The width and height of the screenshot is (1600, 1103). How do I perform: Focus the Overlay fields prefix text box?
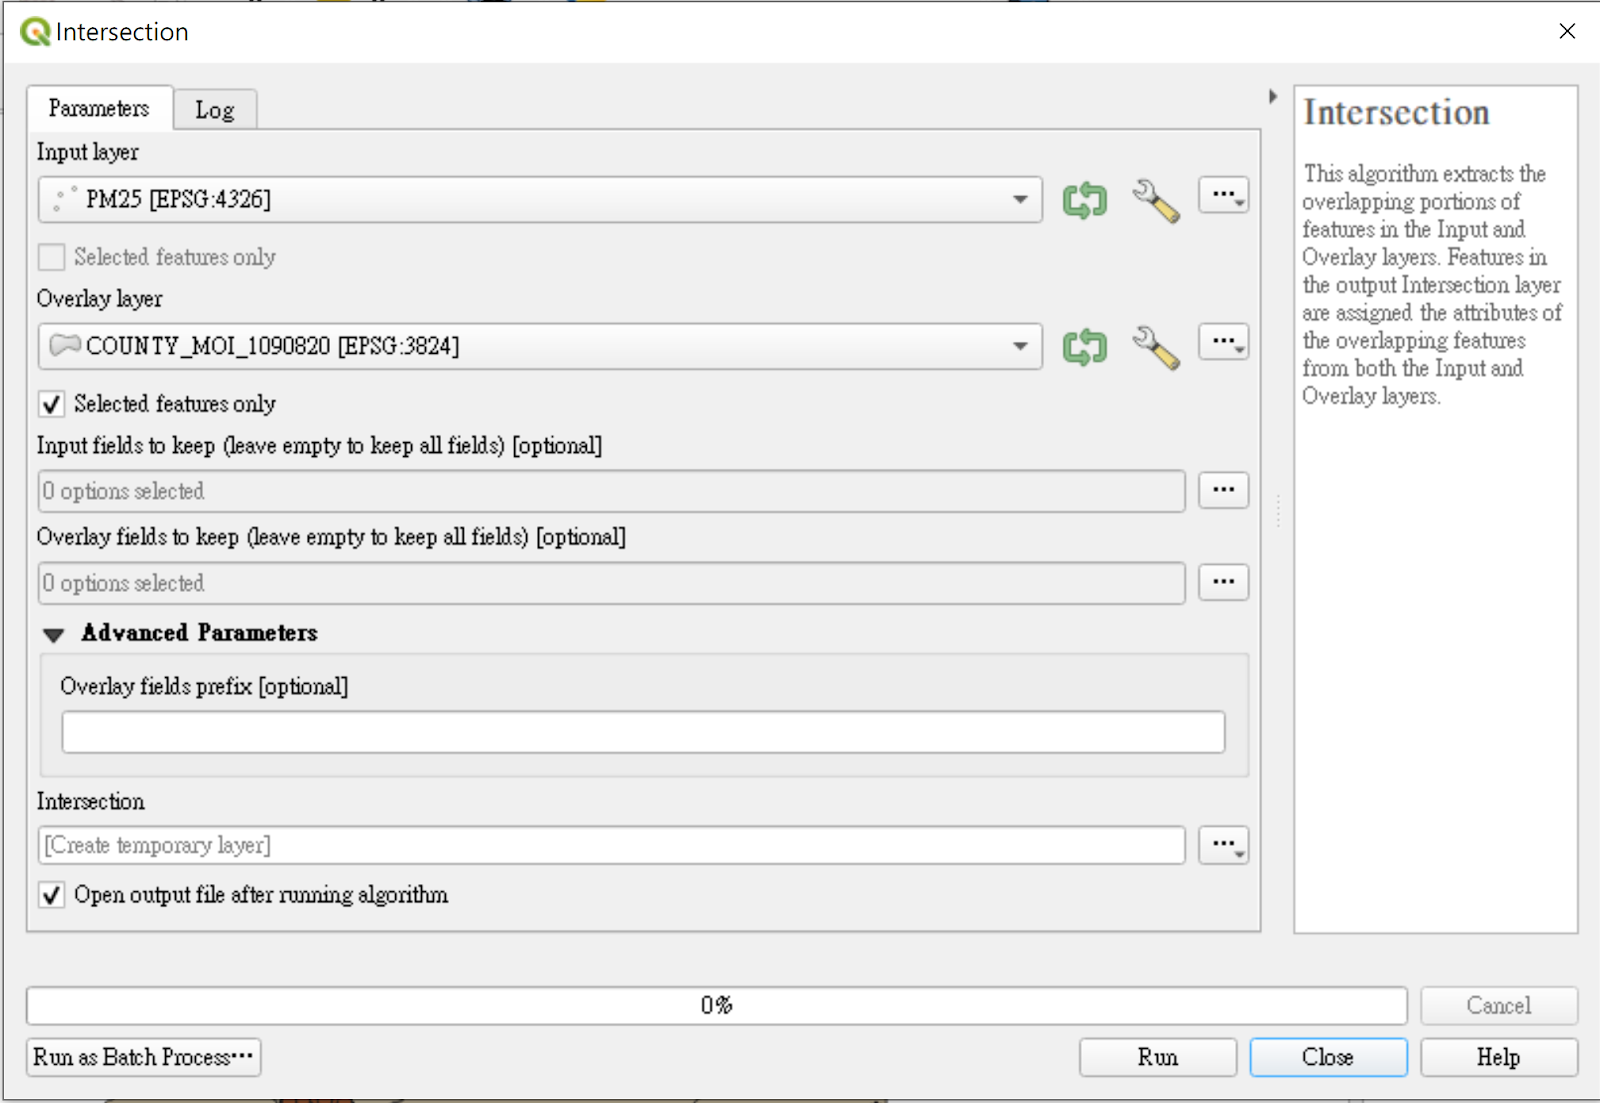point(643,732)
